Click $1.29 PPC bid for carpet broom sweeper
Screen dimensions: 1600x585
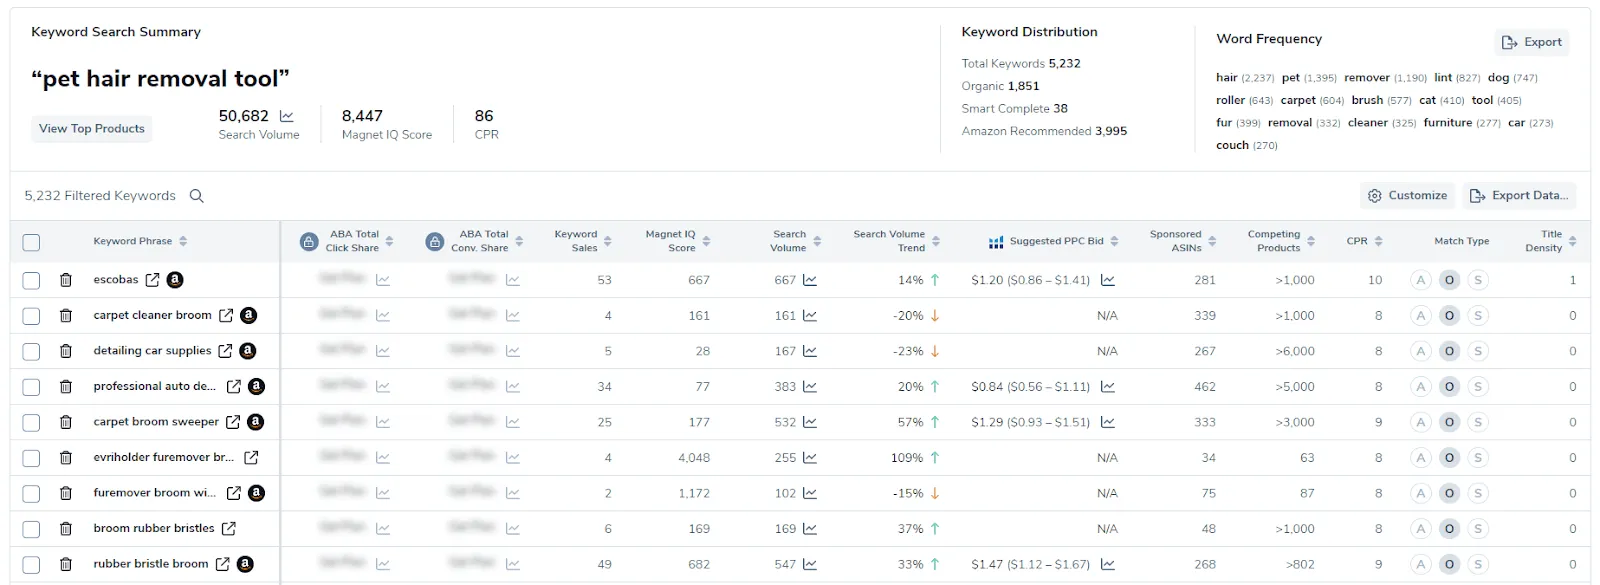point(1031,422)
